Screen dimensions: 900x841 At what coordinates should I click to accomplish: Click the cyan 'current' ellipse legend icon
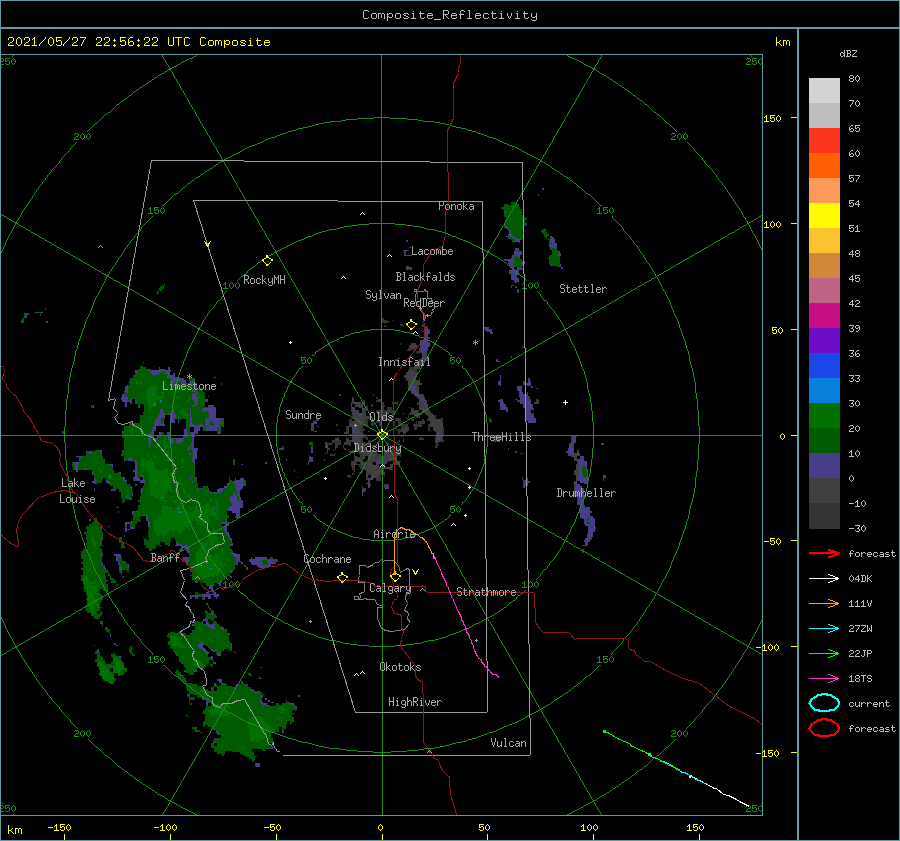824,703
